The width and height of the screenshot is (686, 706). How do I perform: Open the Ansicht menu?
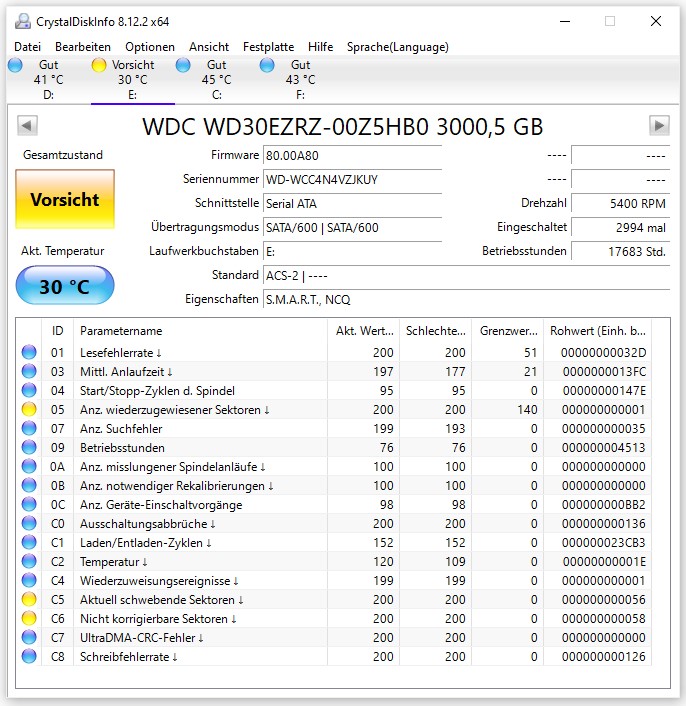(x=209, y=47)
